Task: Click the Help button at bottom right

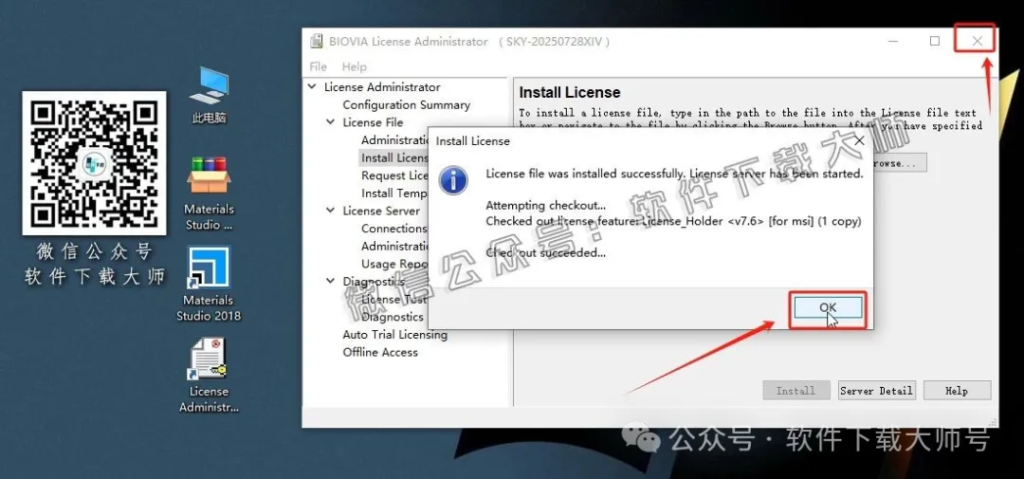Action: click(x=956, y=391)
